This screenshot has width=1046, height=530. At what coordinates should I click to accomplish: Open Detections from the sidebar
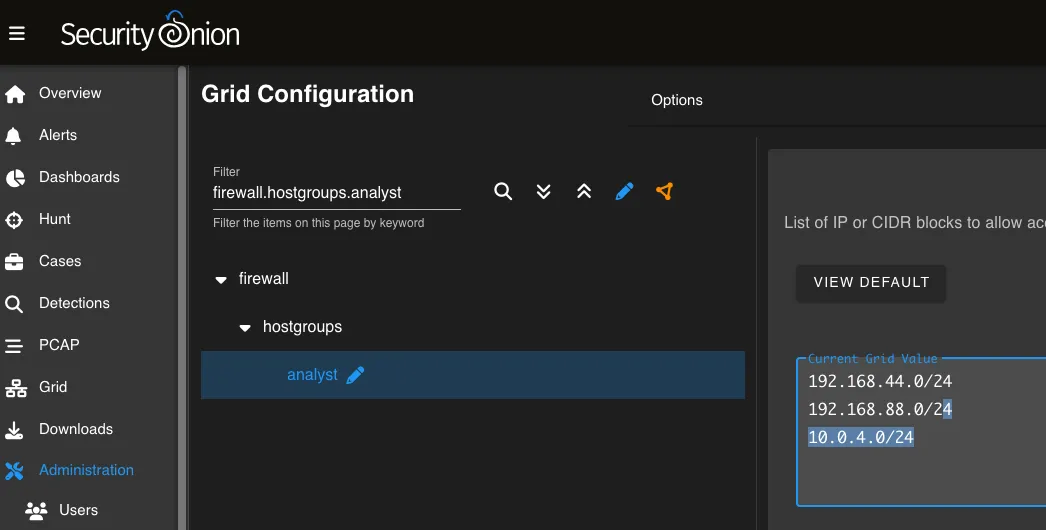(74, 303)
